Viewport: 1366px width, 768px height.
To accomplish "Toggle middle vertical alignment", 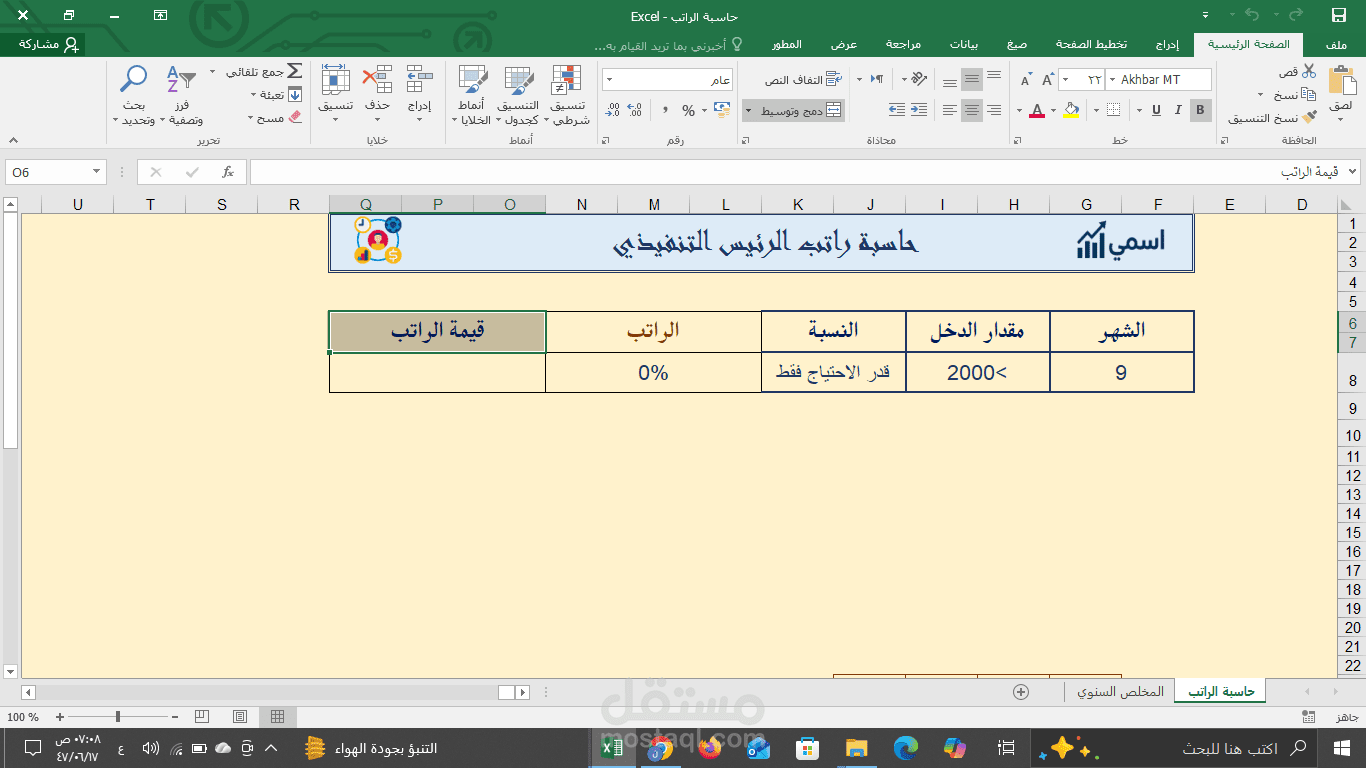I will tap(972, 79).
